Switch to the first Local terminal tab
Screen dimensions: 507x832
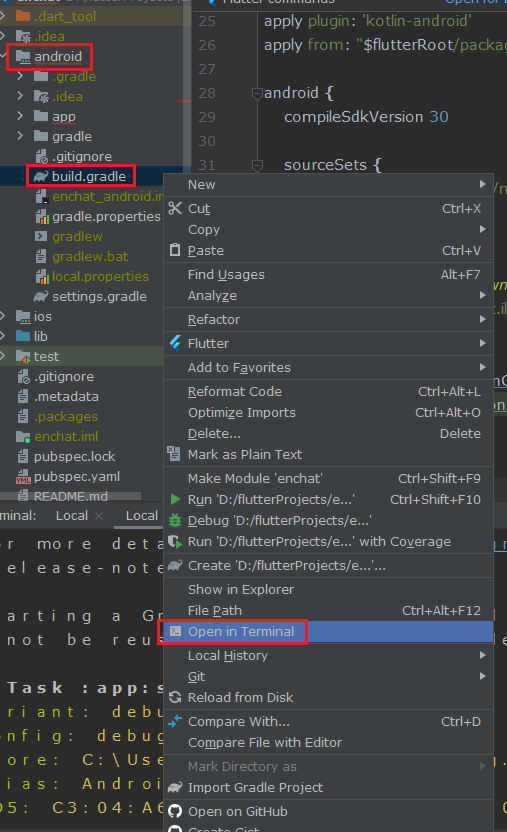point(72,515)
